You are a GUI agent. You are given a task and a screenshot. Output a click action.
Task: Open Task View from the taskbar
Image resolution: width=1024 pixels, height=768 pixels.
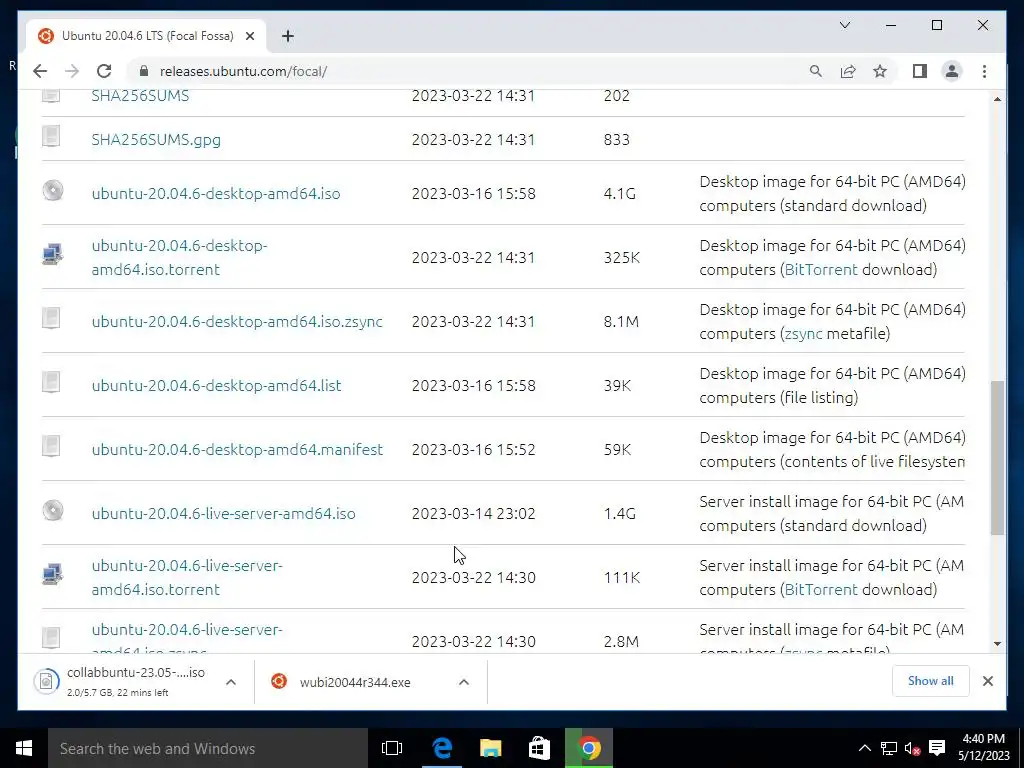[392, 748]
